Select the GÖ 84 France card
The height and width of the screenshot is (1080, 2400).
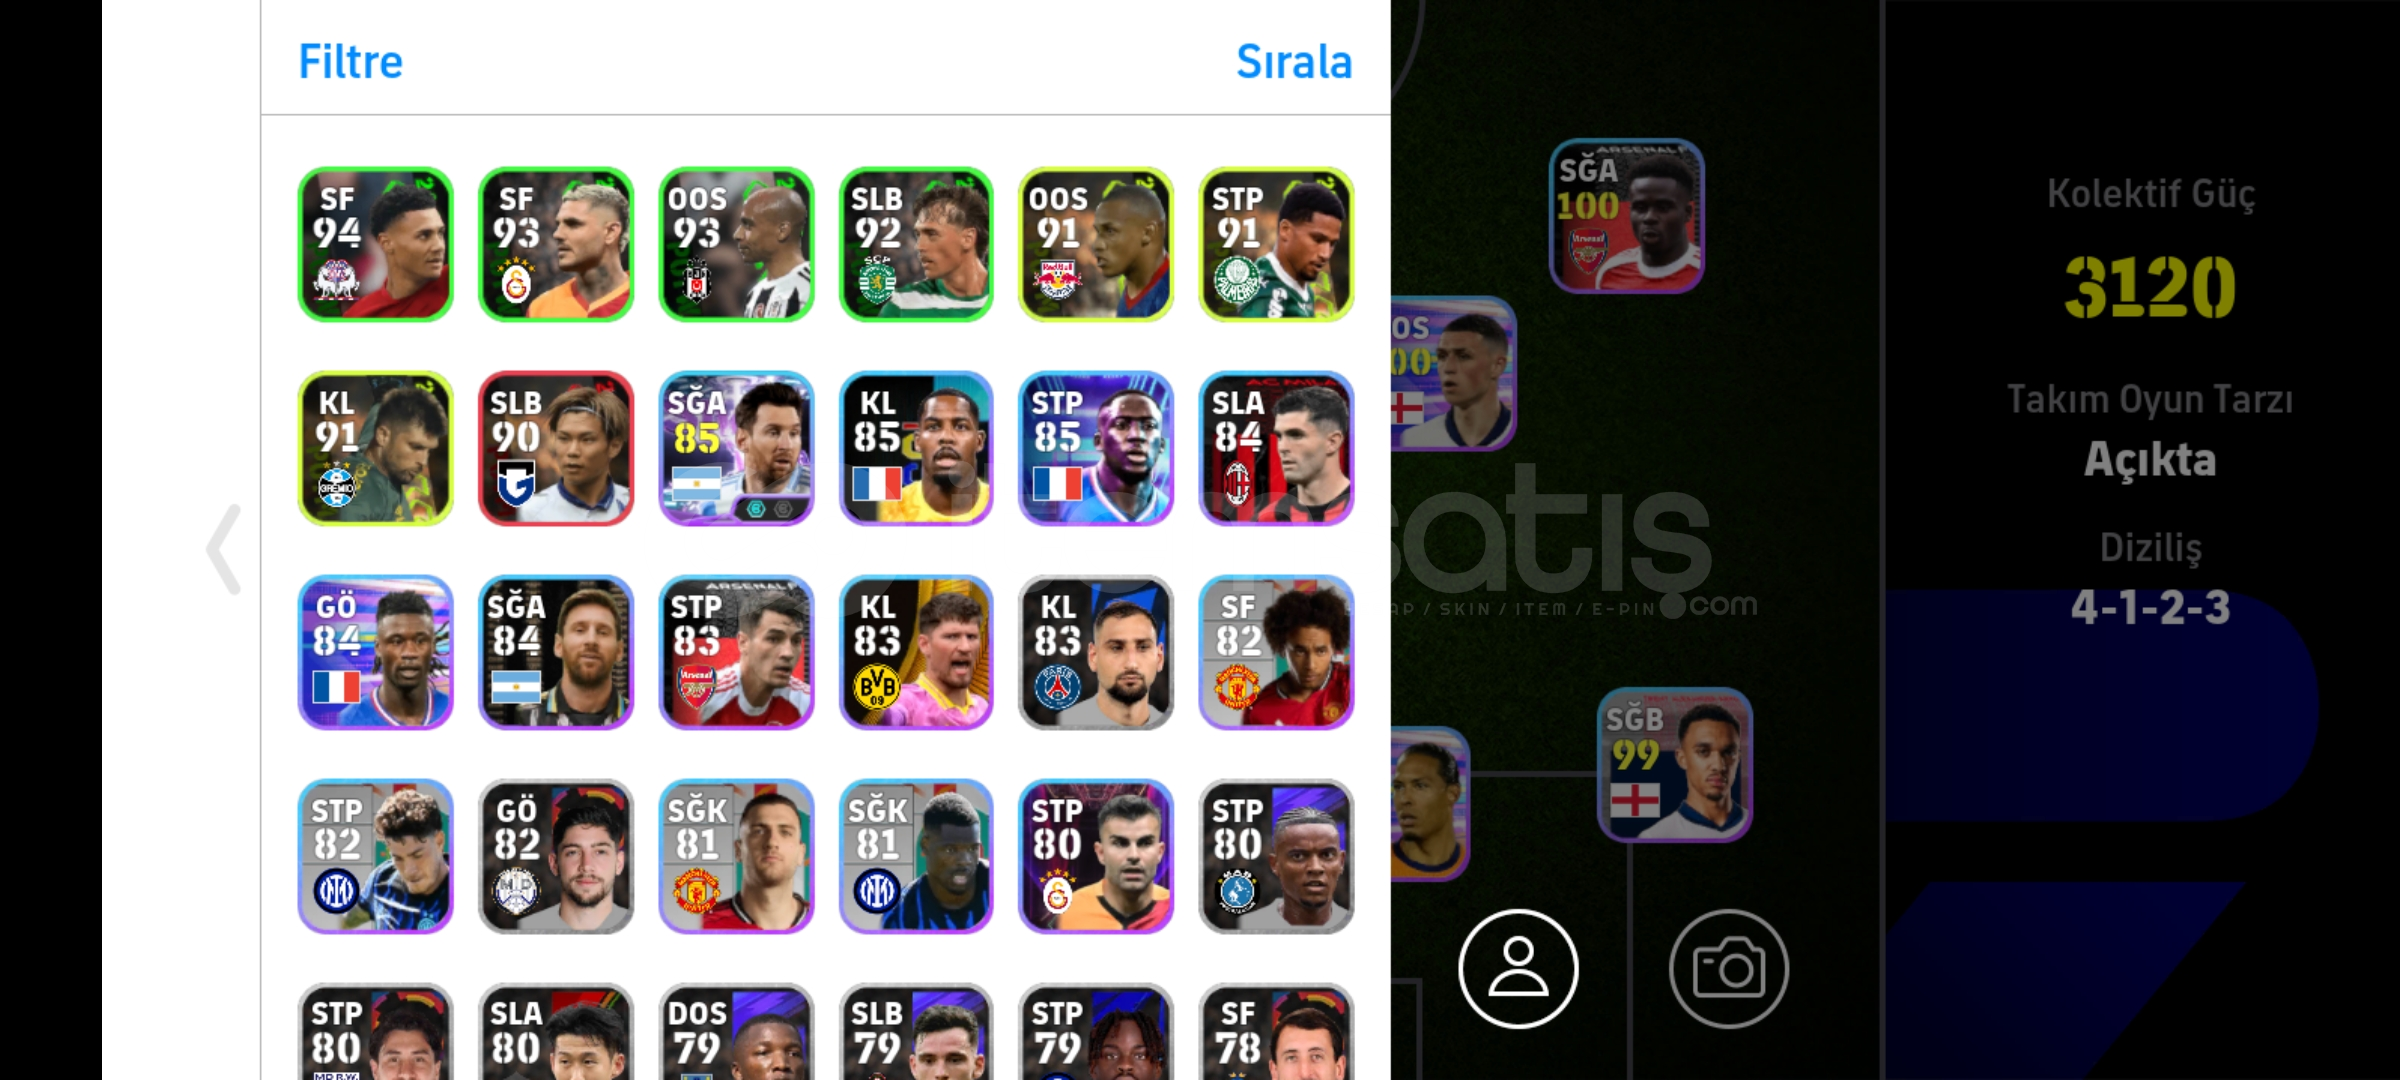[x=376, y=652]
